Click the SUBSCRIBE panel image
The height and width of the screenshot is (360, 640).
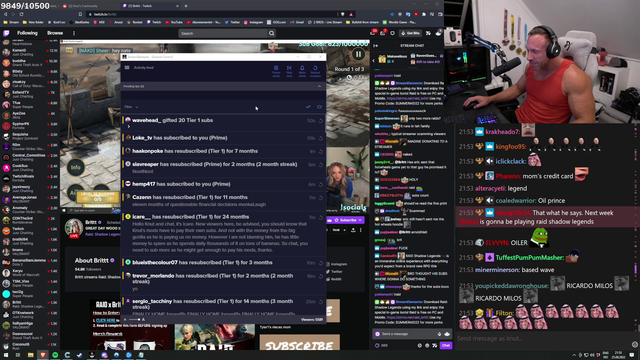pos(300,342)
